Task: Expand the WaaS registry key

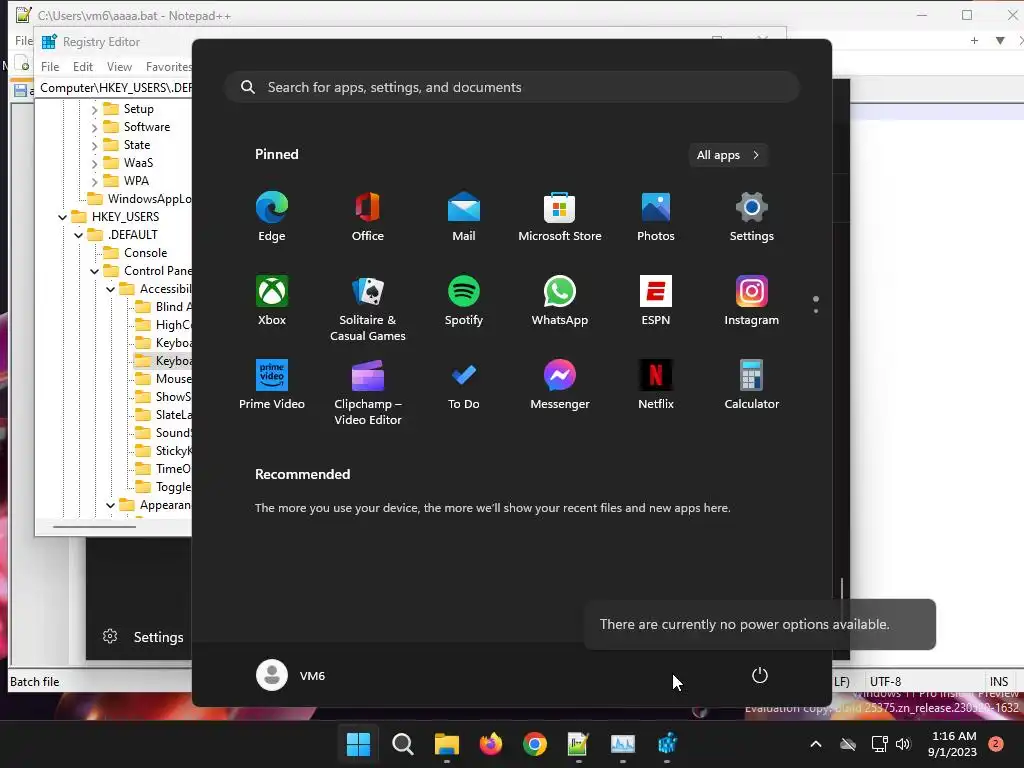Action: tap(94, 163)
